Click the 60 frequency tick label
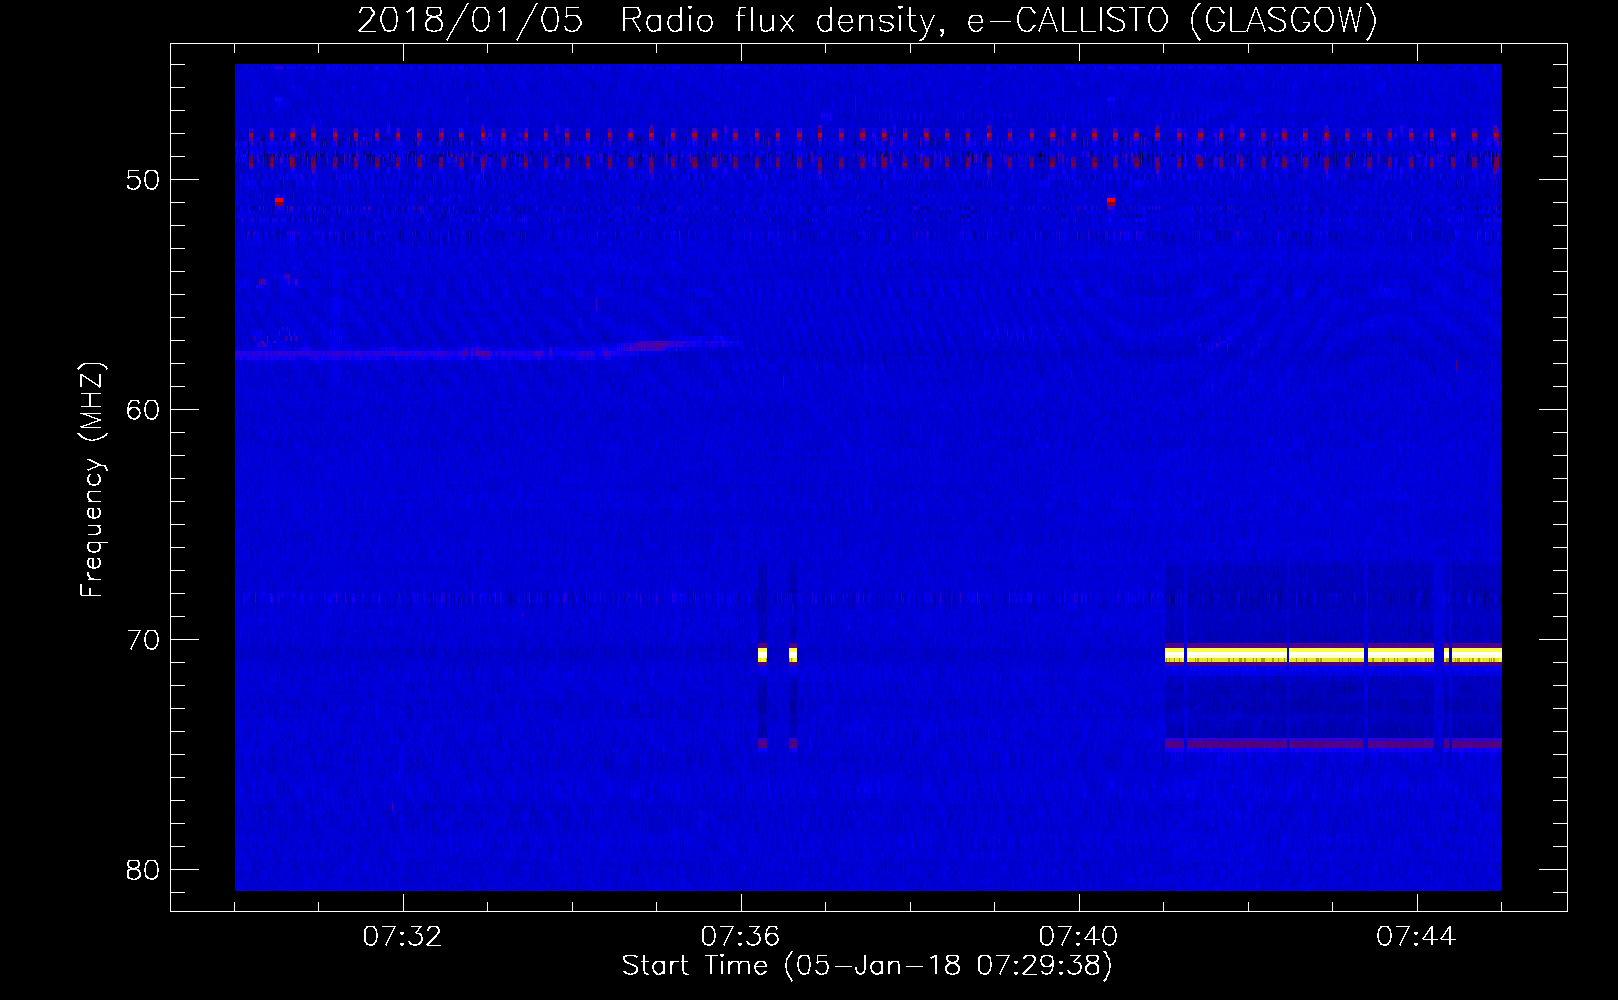 point(143,410)
